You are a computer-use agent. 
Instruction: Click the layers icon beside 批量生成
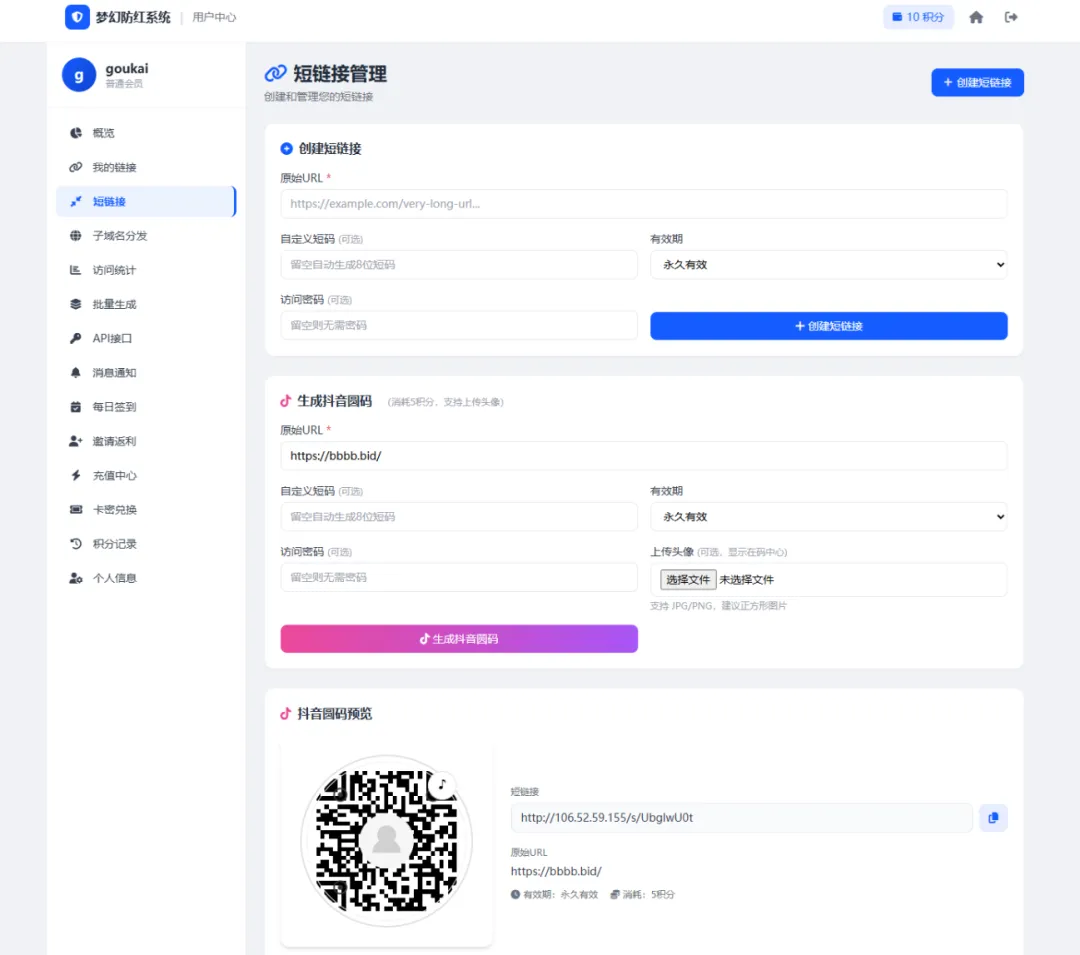[76, 304]
